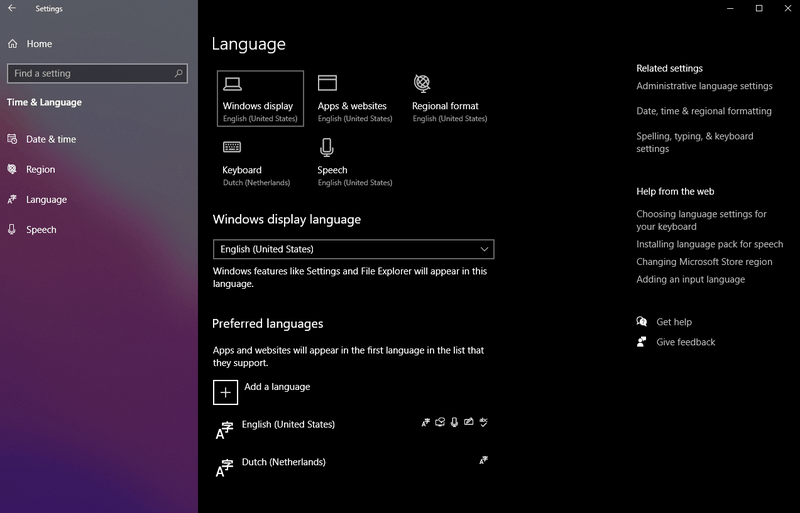Open the Speech tile in Language

[355, 163]
